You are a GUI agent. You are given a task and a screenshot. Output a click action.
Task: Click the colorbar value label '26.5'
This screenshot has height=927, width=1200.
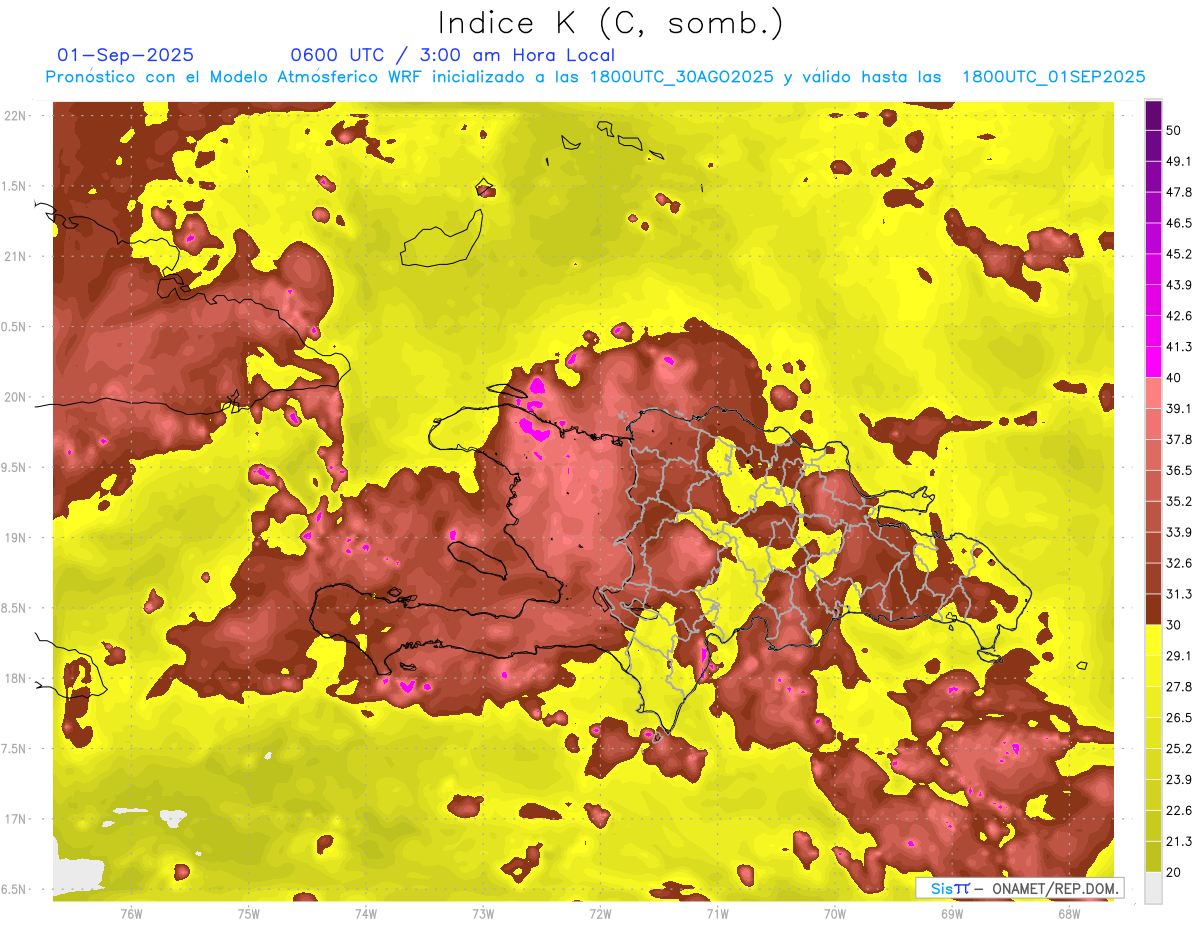coord(1179,718)
